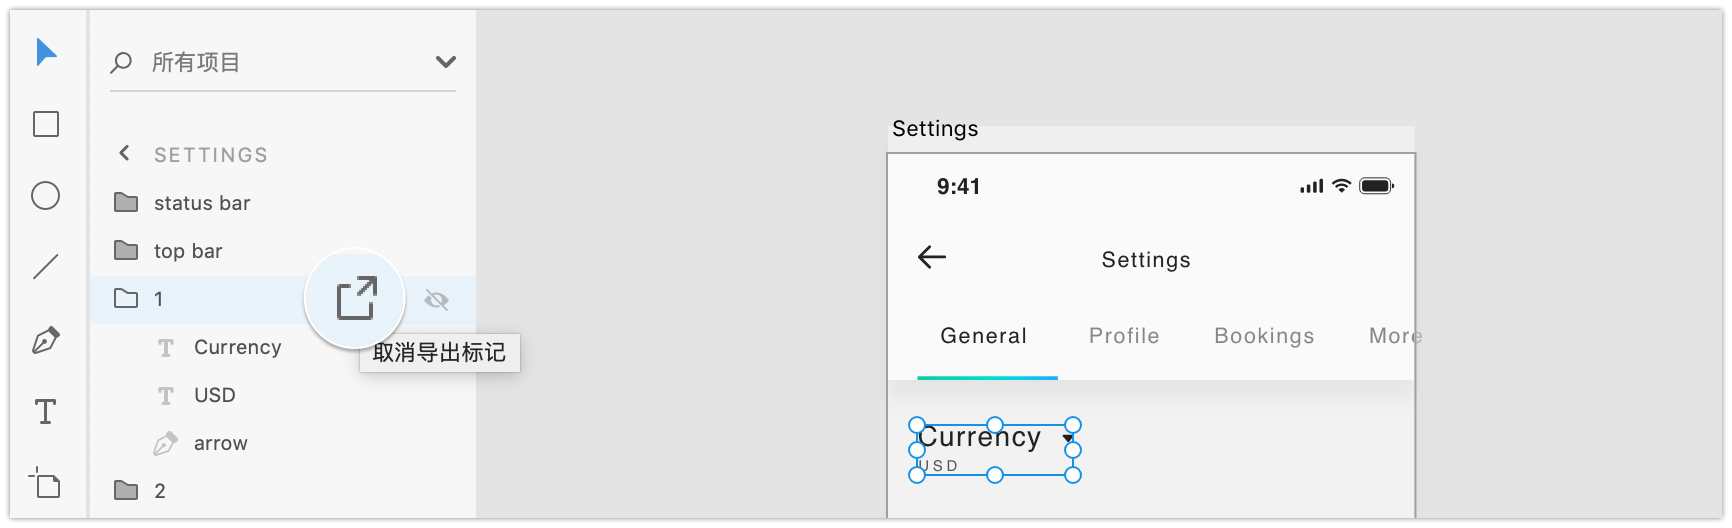Select the Settings artboard title label
Screen dimensions: 1732x528
pos(935,129)
